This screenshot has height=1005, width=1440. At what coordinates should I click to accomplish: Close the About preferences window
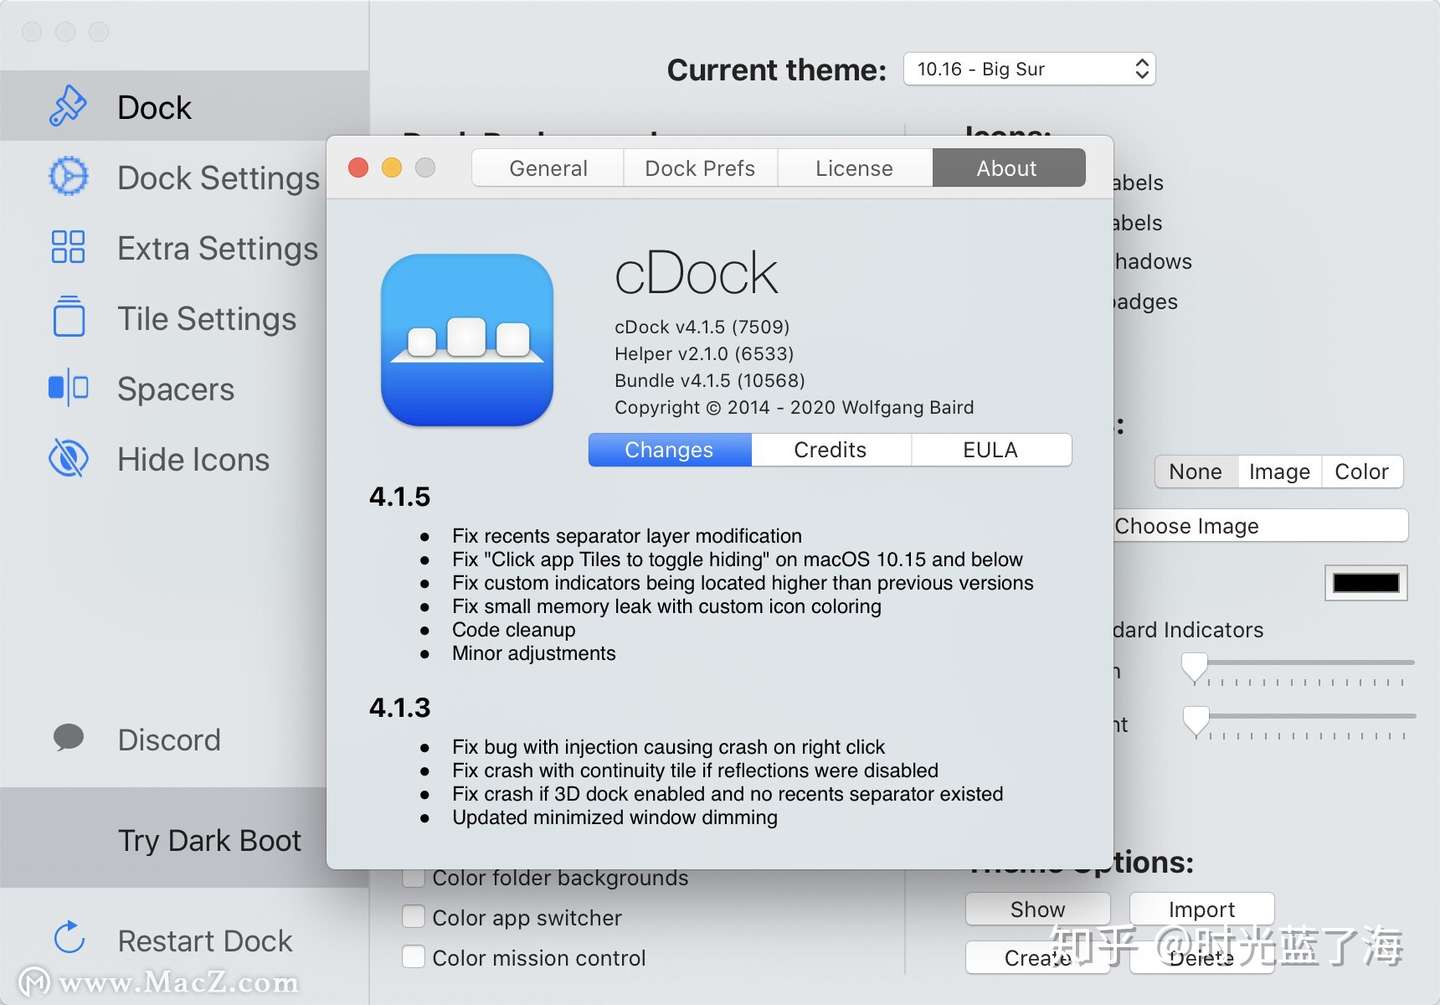tap(358, 167)
